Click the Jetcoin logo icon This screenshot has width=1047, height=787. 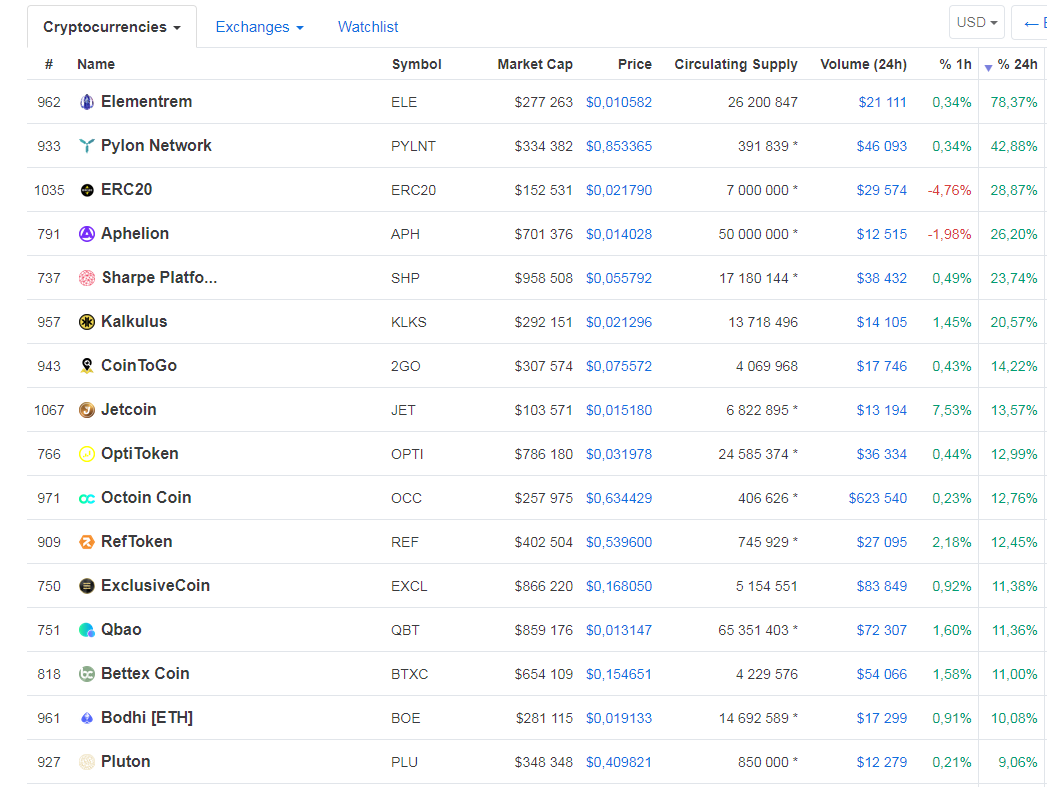(87, 410)
